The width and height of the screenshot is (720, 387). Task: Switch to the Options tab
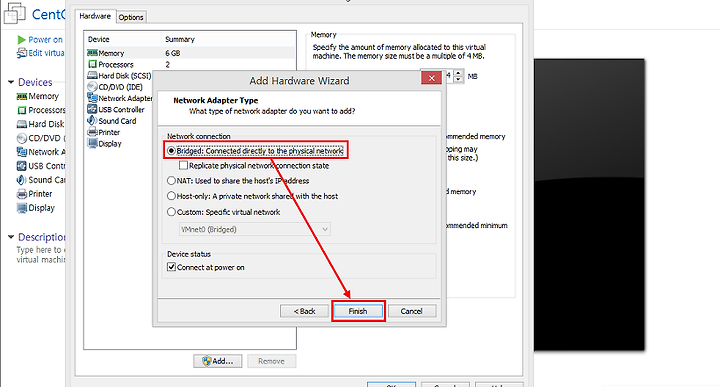click(x=131, y=17)
